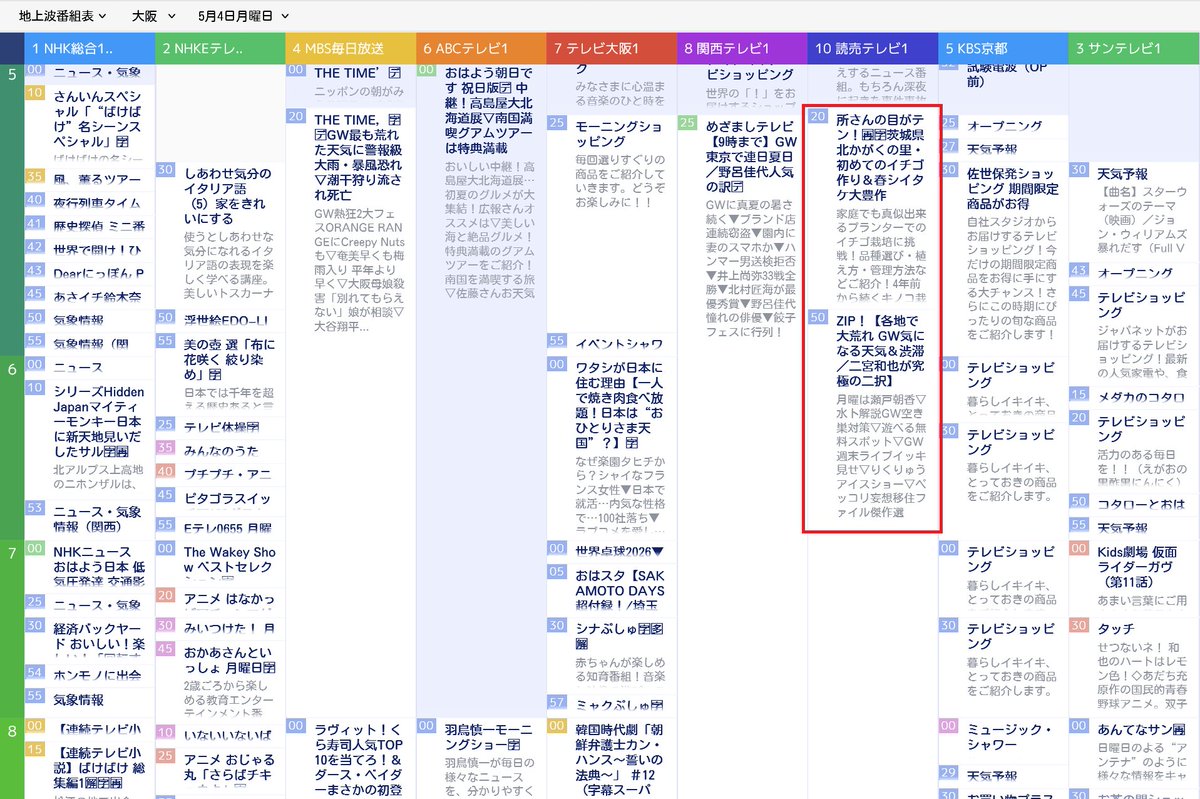The image size is (1200, 799).
Task: Select the 1 NHK総合1 channel header
Action: pyautogui.click(x=89, y=48)
